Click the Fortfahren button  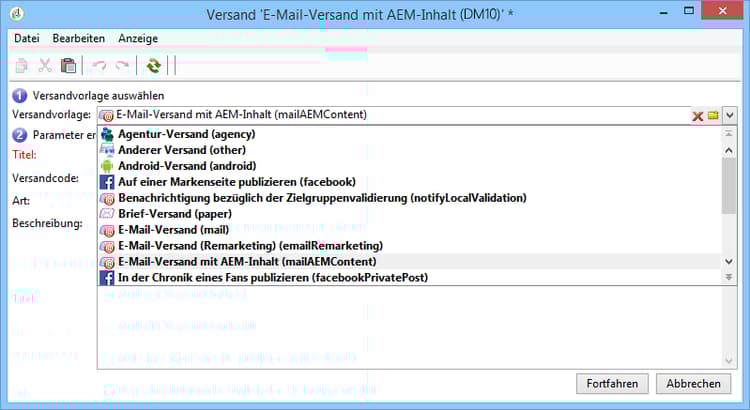tap(612, 384)
